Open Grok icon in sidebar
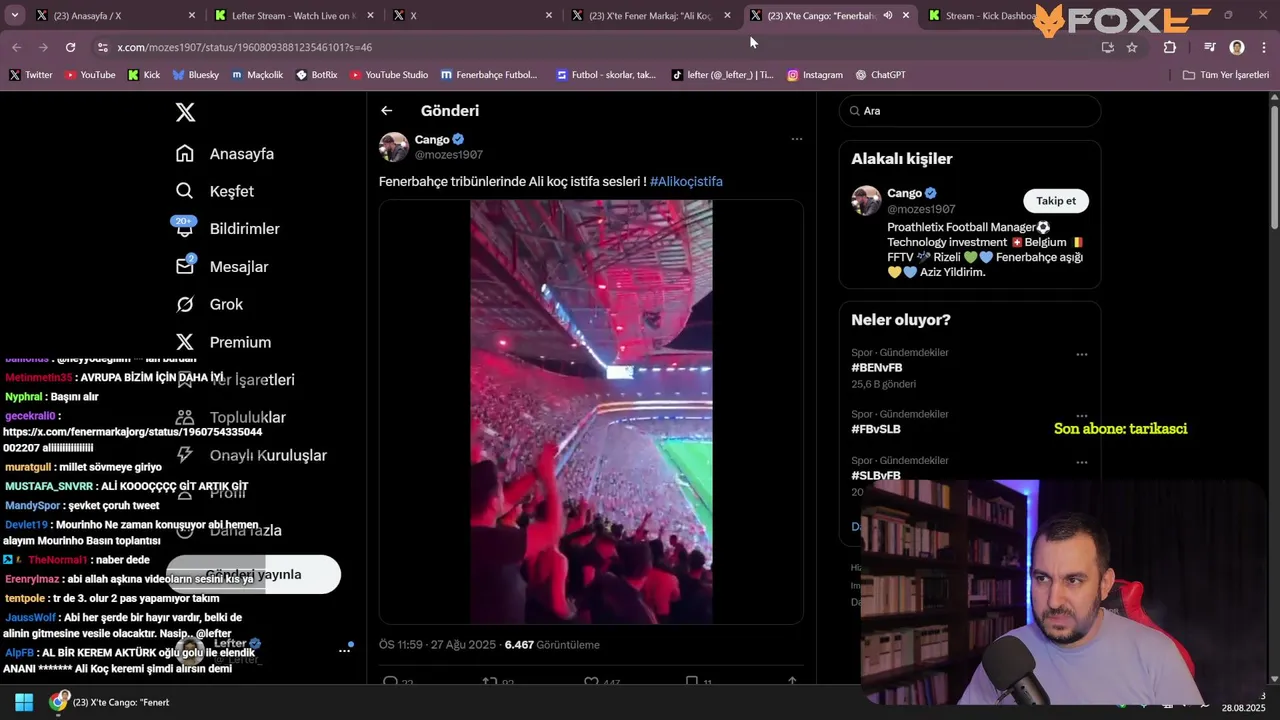This screenshot has height=720, width=1280. pyautogui.click(x=184, y=304)
